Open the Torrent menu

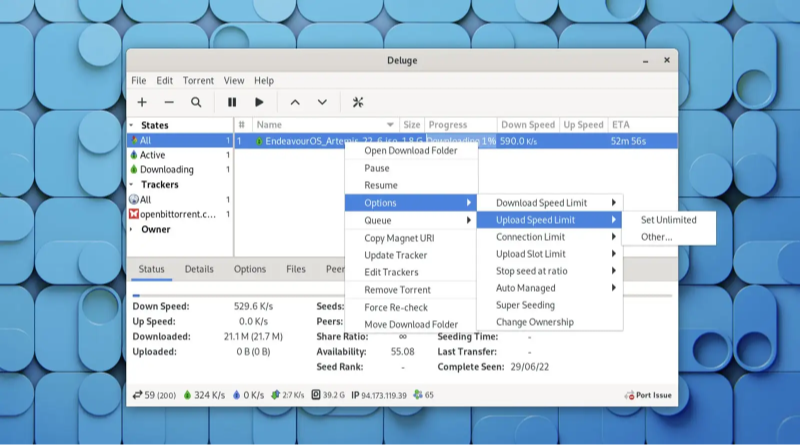(198, 81)
